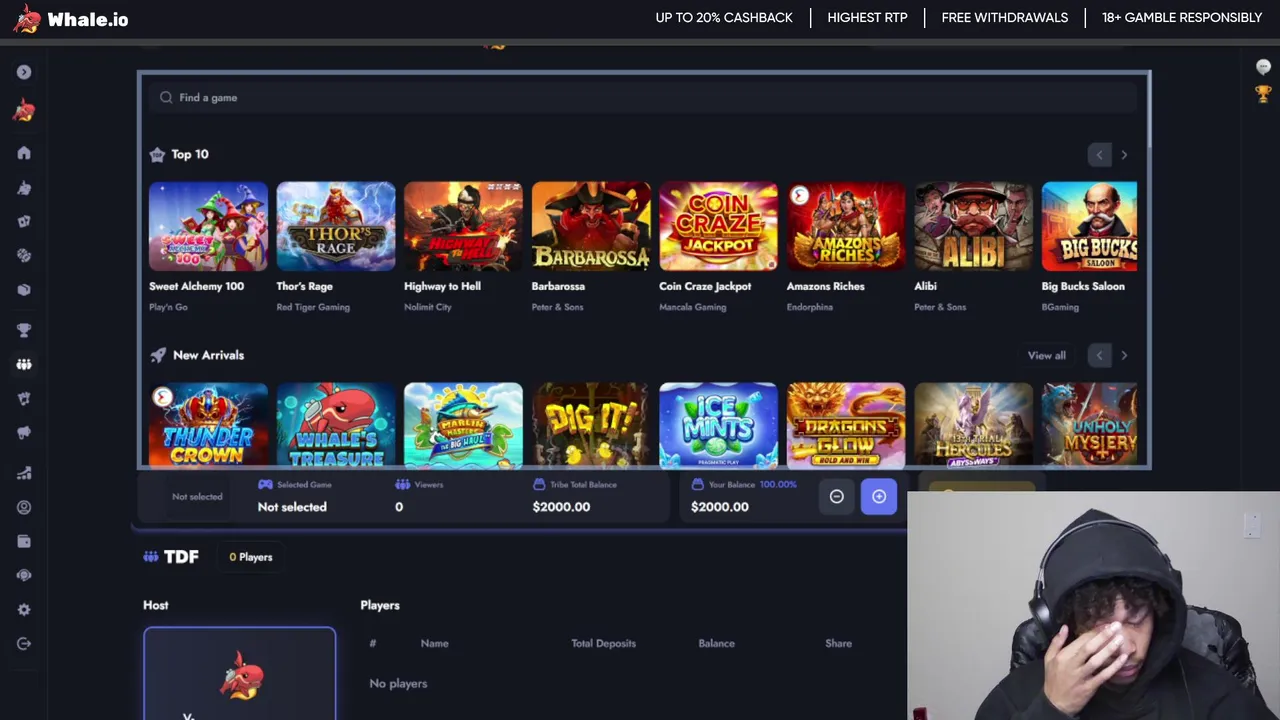Open the trophy icon in sidebar
Image resolution: width=1280 pixels, height=720 pixels.
(24, 330)
